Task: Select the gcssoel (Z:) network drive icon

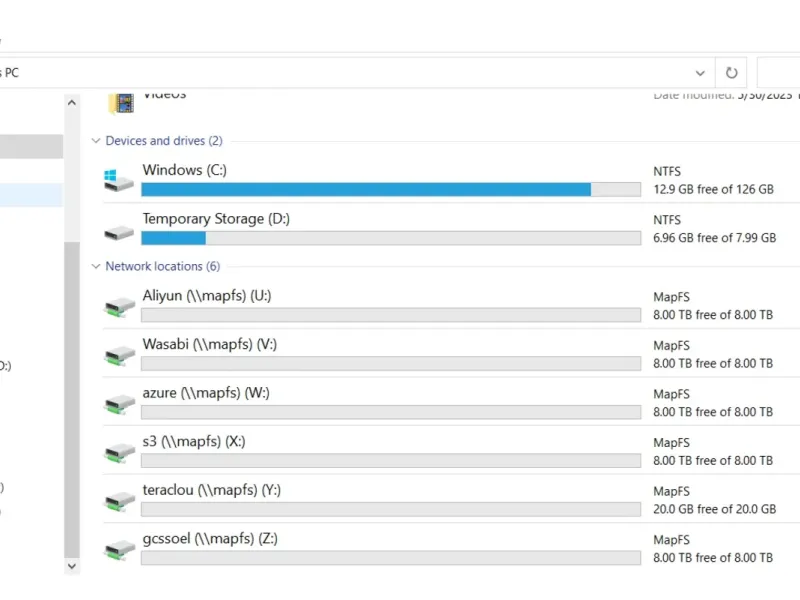Action: point(120,549)
